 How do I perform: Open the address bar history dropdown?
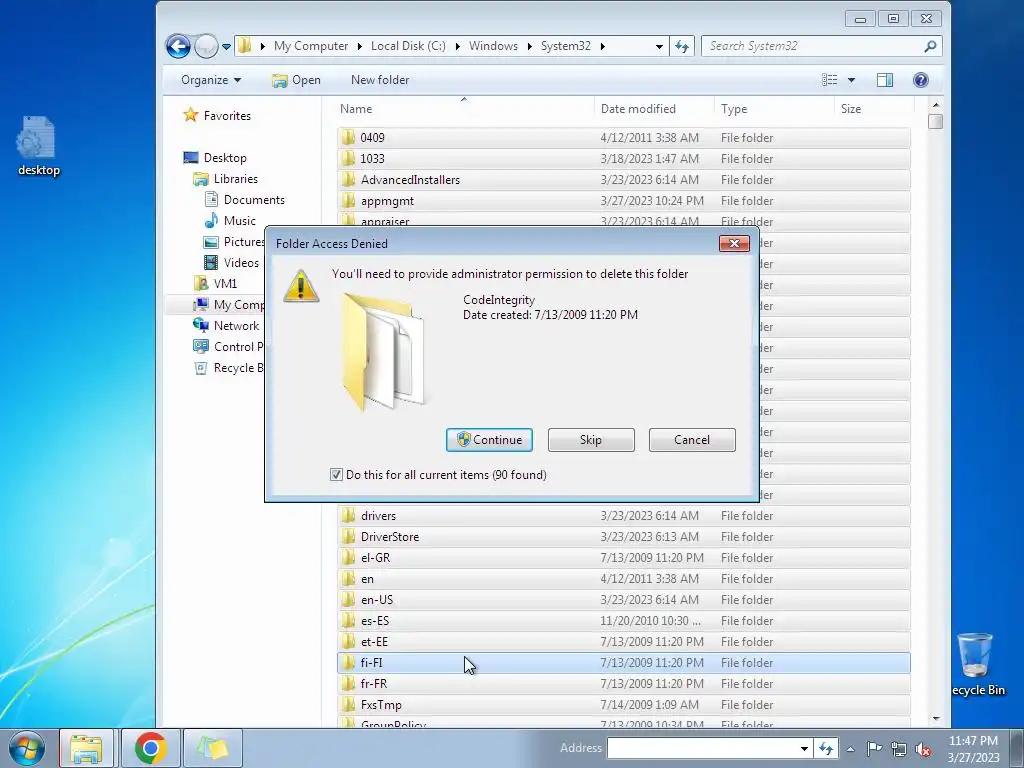(659, 46)
